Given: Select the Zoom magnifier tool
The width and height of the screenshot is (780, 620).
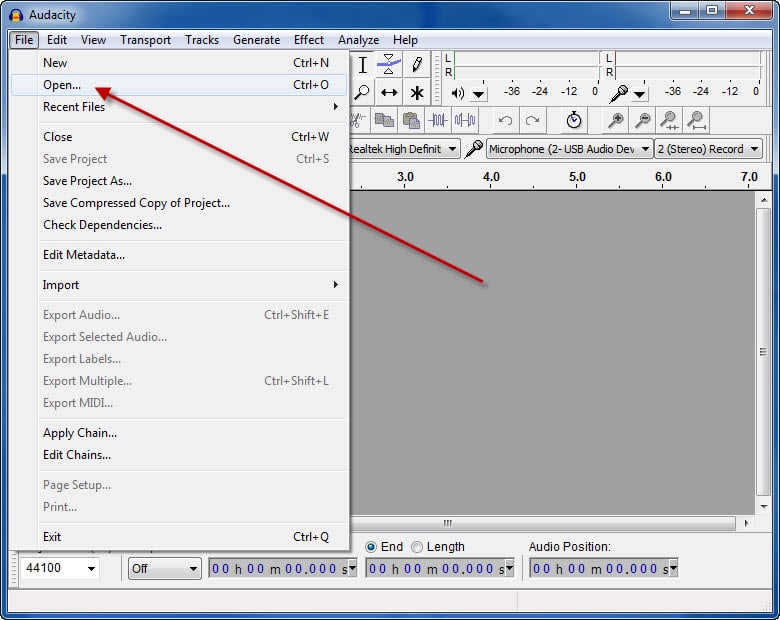Looking at the screenshot, I should coord(362,93).
